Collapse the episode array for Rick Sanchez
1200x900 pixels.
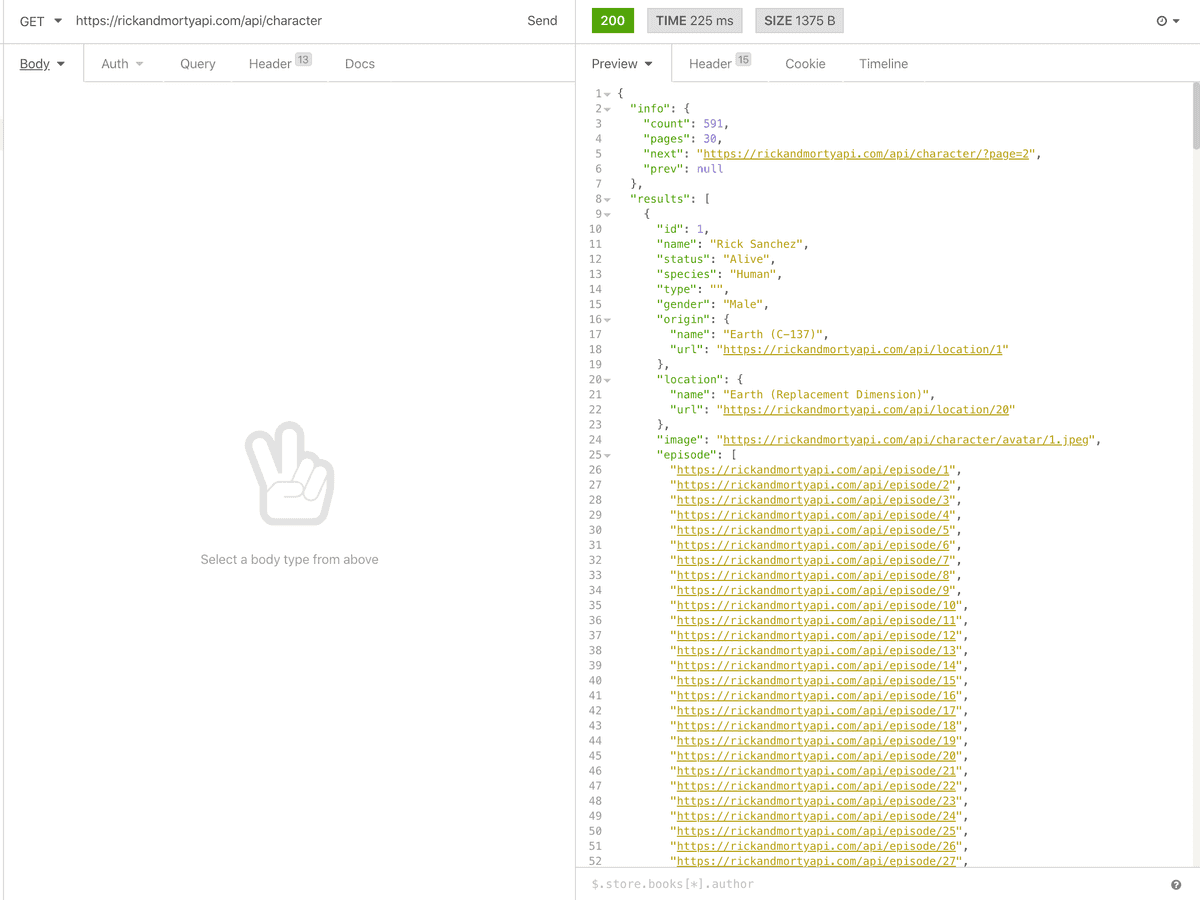pos(606,454)
